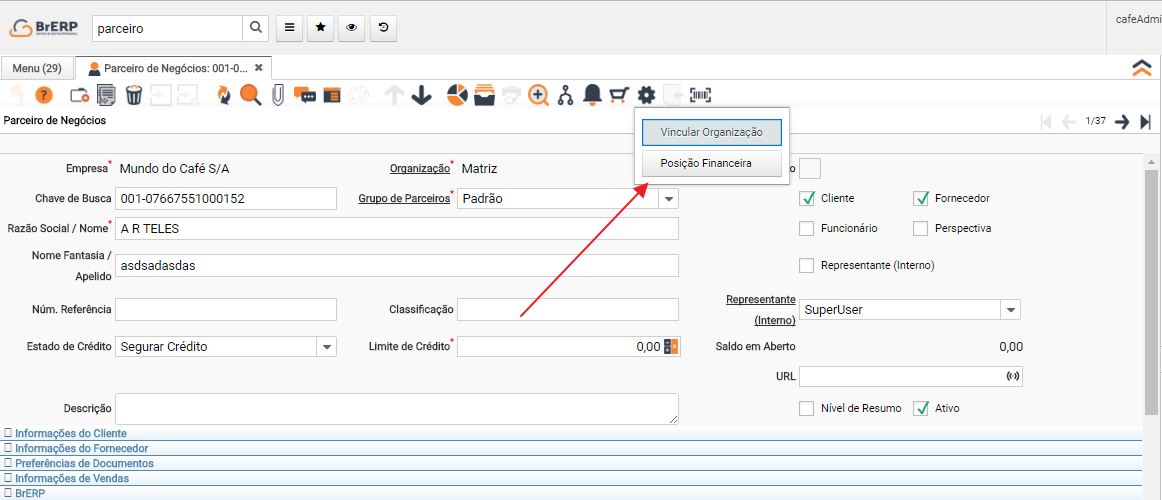
Task: Open the pie chart Report icon
Action: (457, 95)
